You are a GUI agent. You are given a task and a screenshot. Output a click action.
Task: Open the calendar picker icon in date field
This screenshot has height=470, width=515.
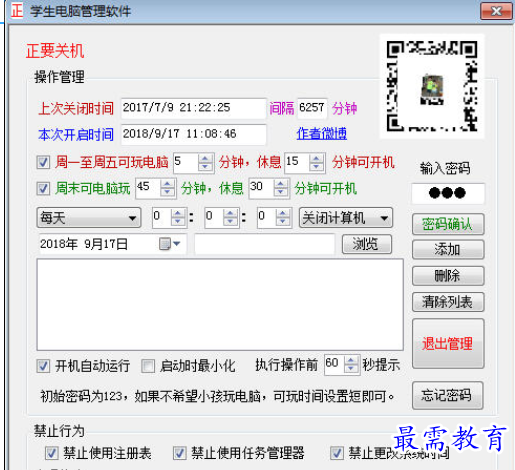164,244
